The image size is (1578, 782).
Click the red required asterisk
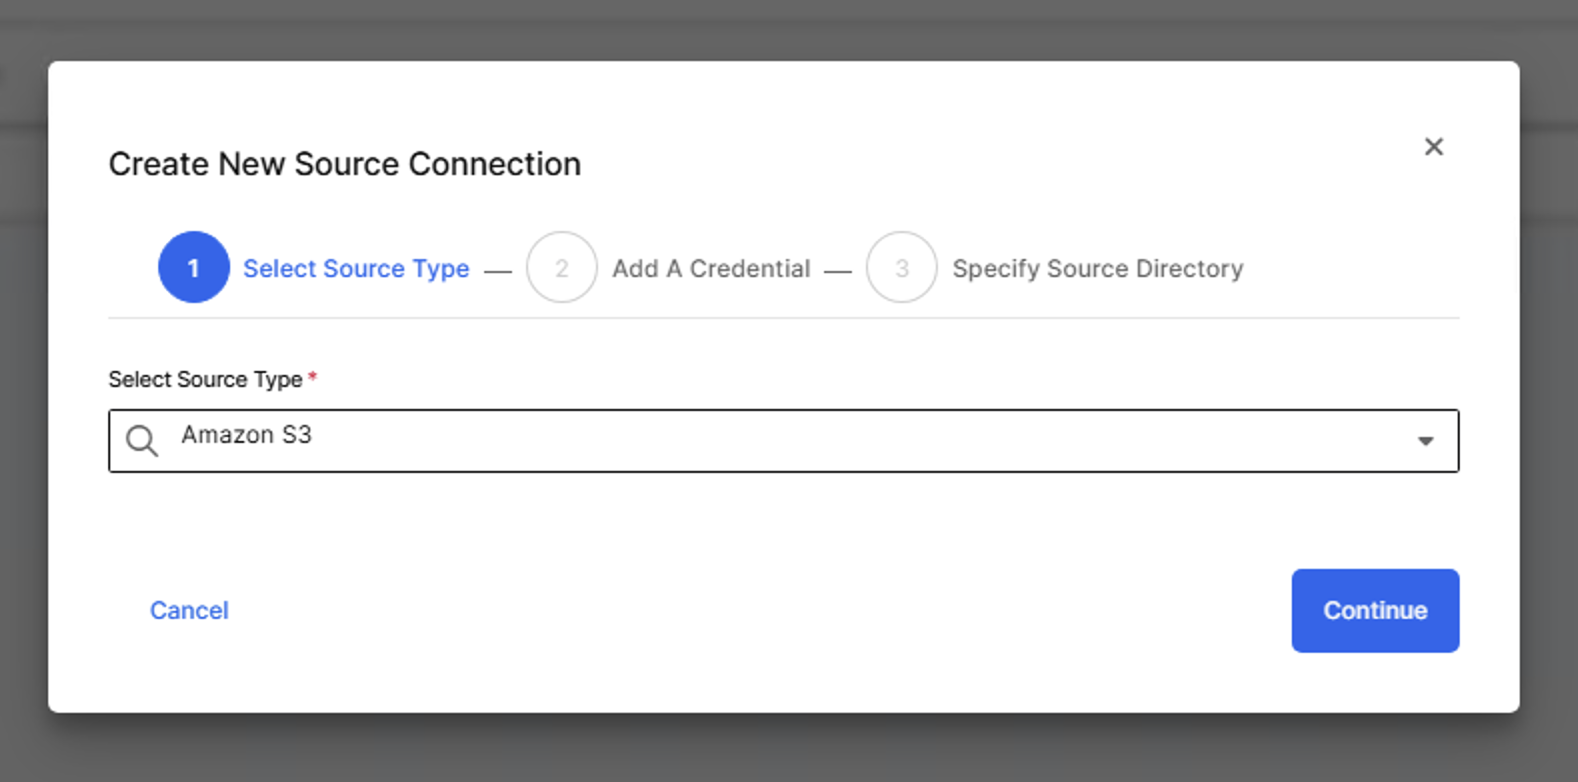(313, 377)
